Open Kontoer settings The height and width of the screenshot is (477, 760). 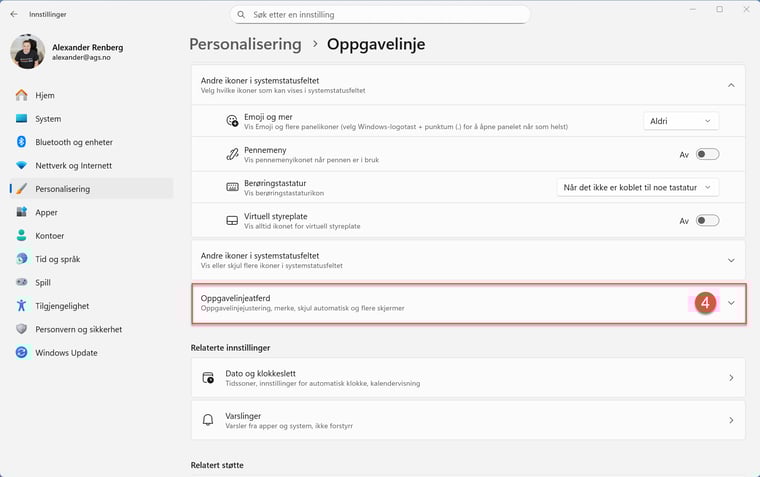click(92, 235)
